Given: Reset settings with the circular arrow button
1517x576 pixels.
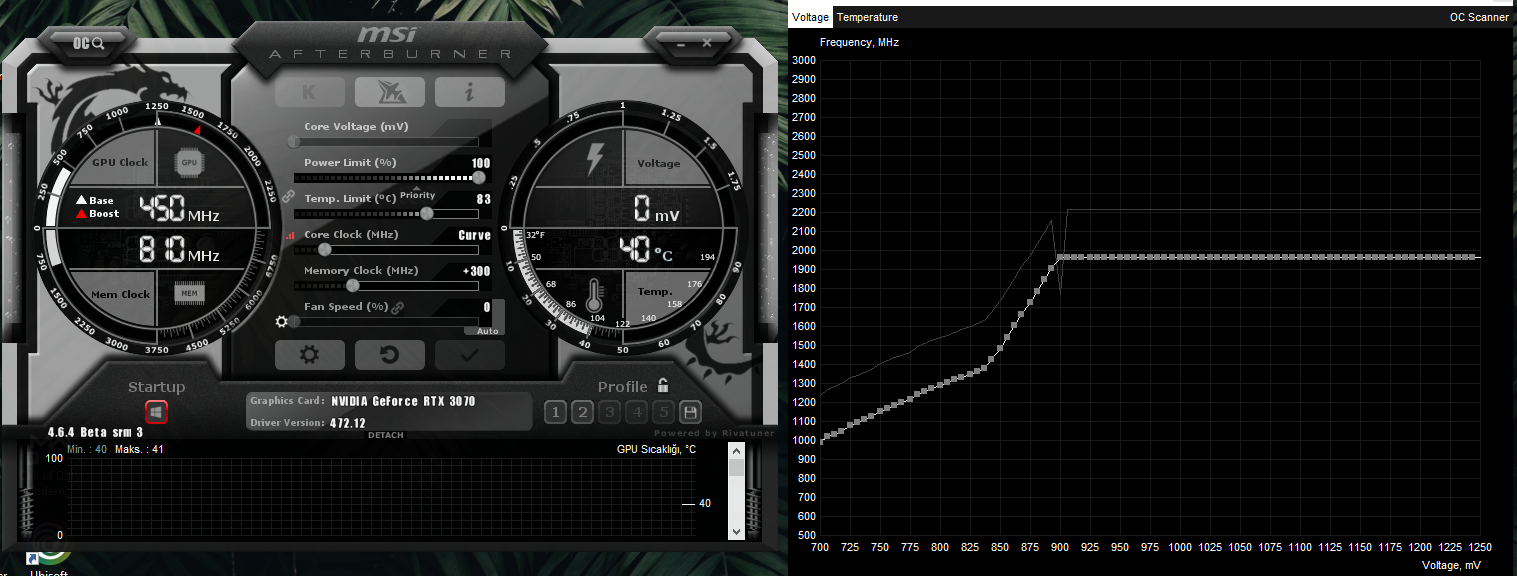Looking at the screenshot, I should pyautogui.click(x=390, y=355).
